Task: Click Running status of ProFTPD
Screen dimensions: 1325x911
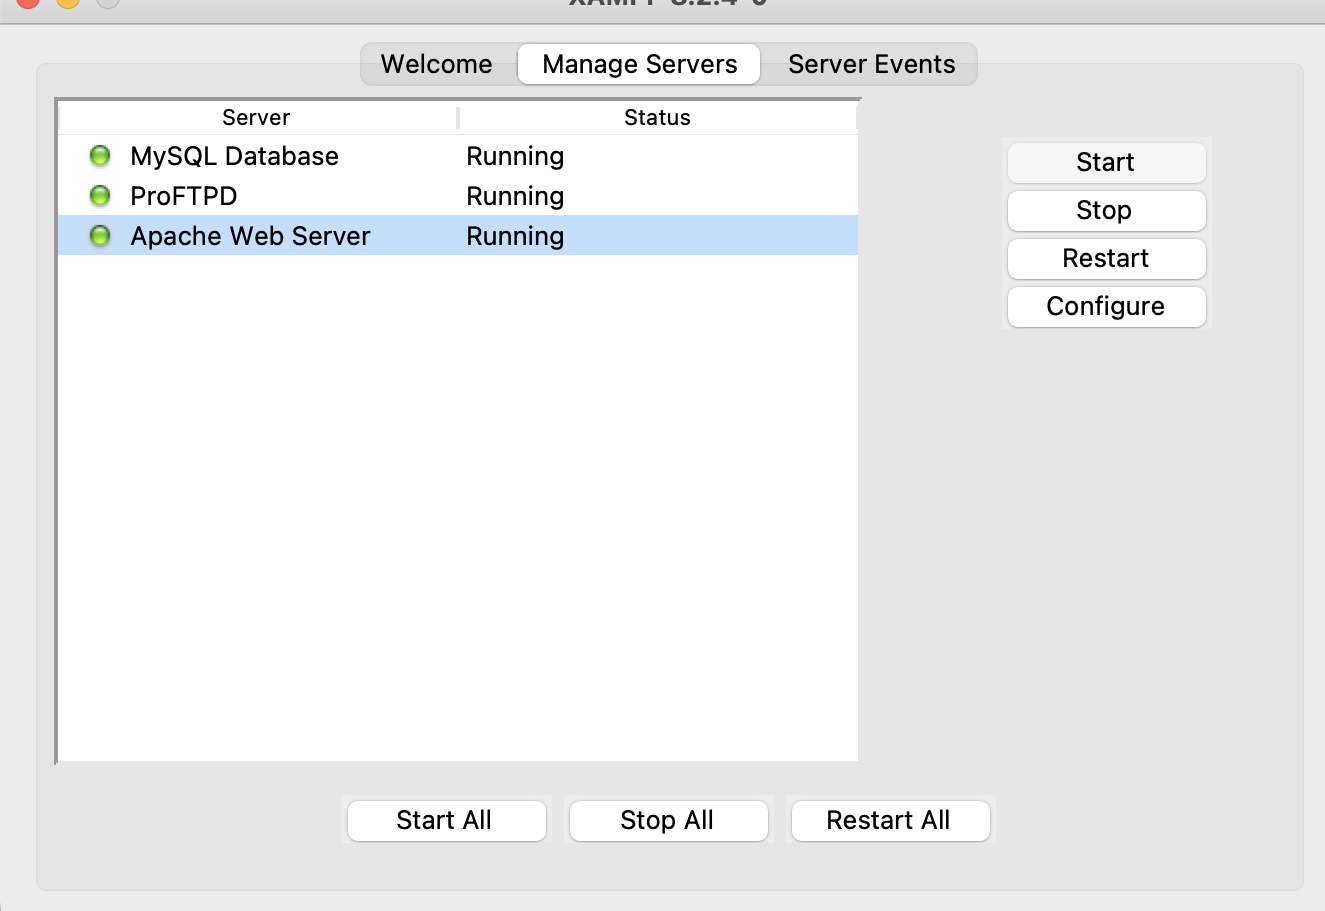Action: point(515,197)
